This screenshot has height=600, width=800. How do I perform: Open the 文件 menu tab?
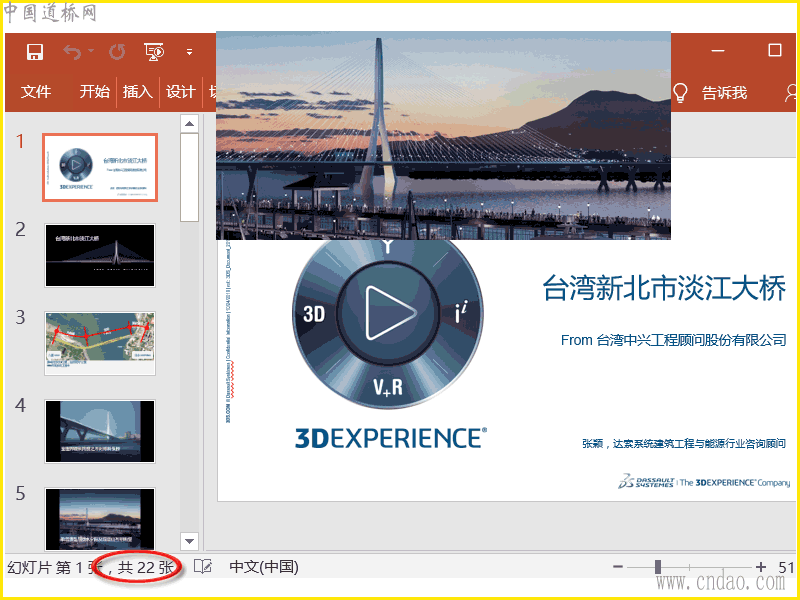point(36,92)
